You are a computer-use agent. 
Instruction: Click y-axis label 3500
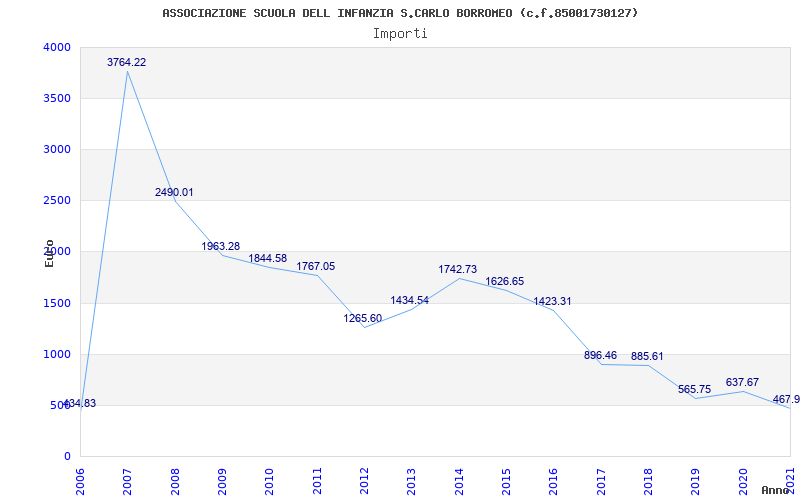pyautogui.click(x=57, y=98)
